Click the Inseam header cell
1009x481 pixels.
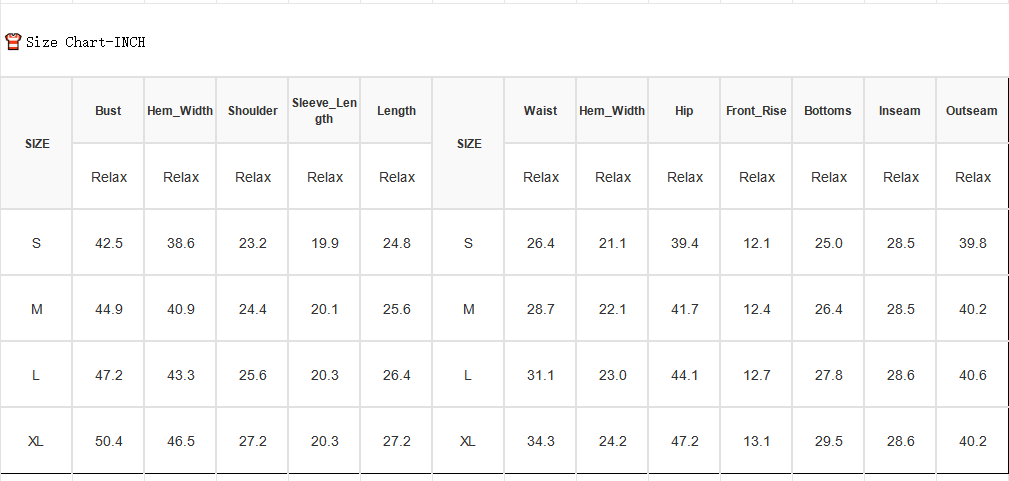tap(900, 111)
